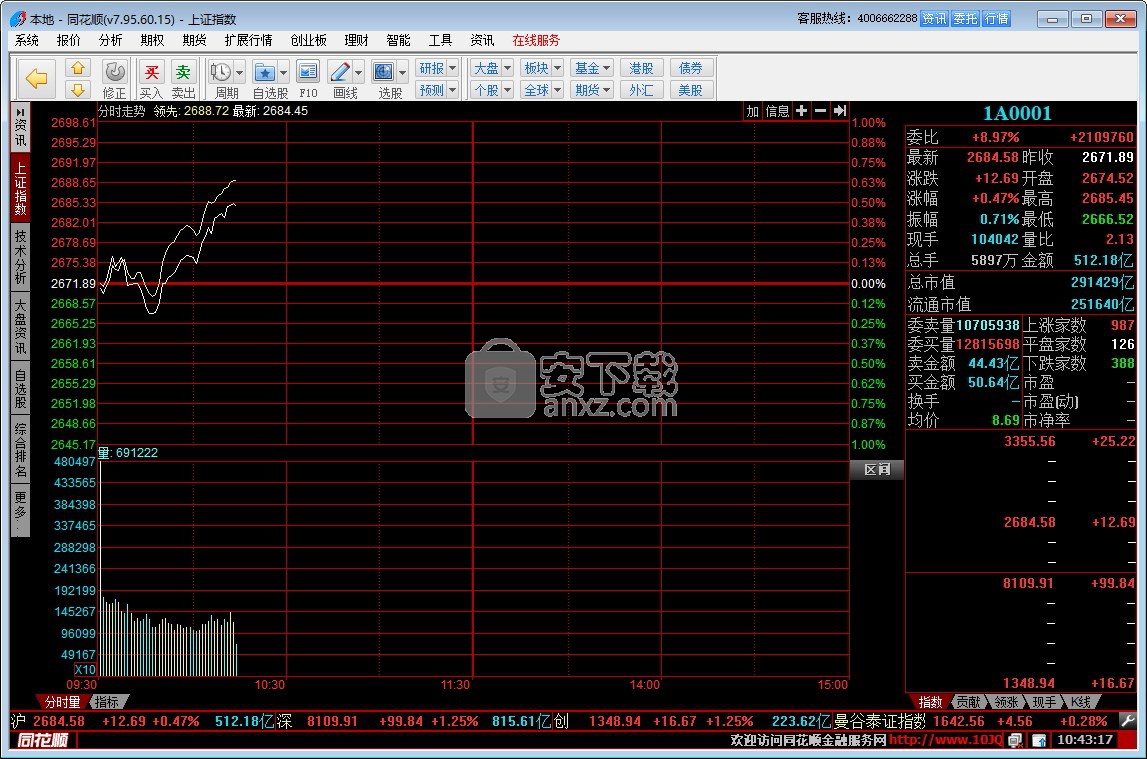
Task: Open the 分析 menu
Action: coord(110,40)
